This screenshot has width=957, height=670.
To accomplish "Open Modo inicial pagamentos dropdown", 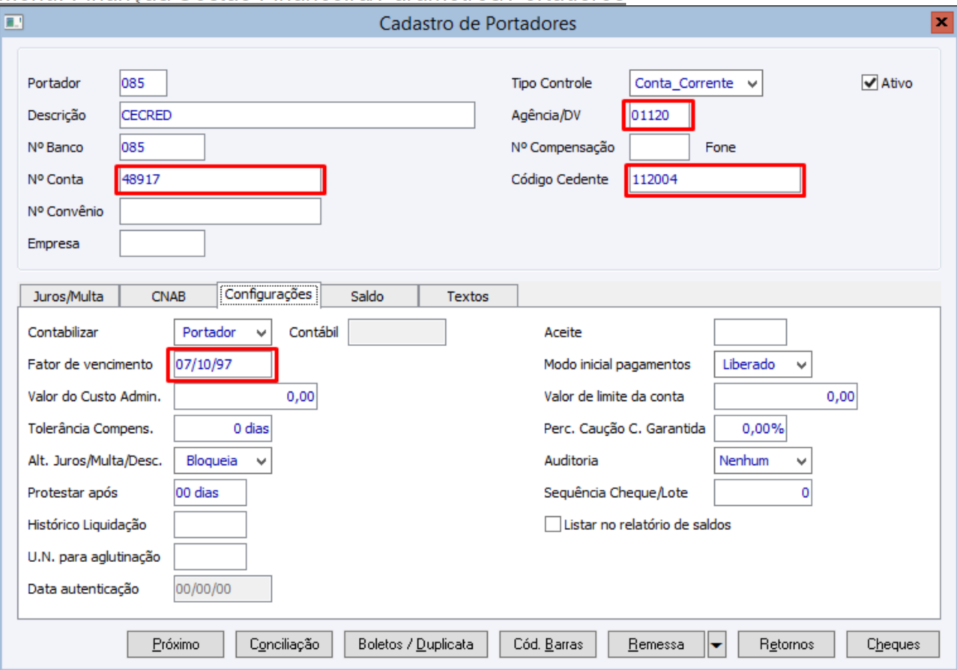I will 801,365.
